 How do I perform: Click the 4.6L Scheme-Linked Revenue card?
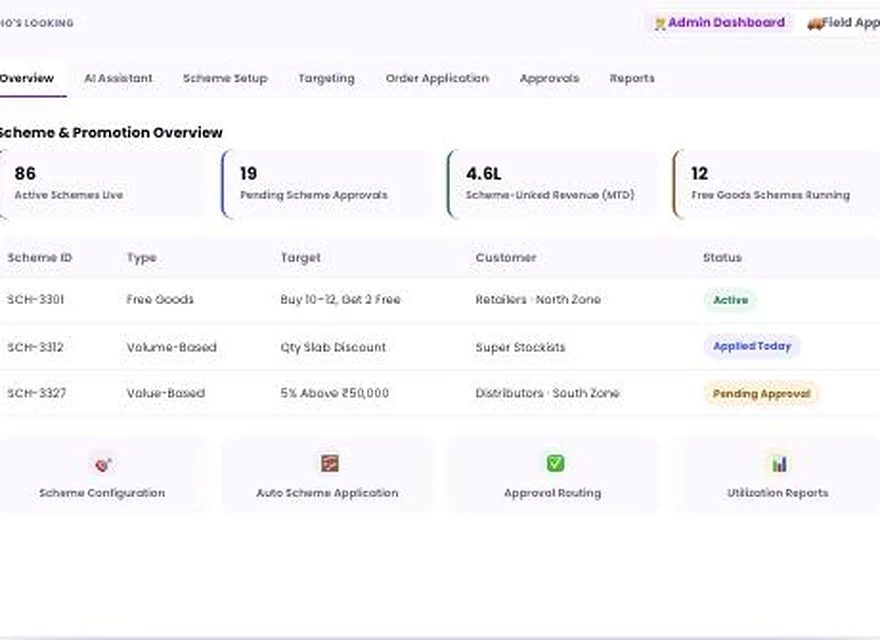[553, 184]
